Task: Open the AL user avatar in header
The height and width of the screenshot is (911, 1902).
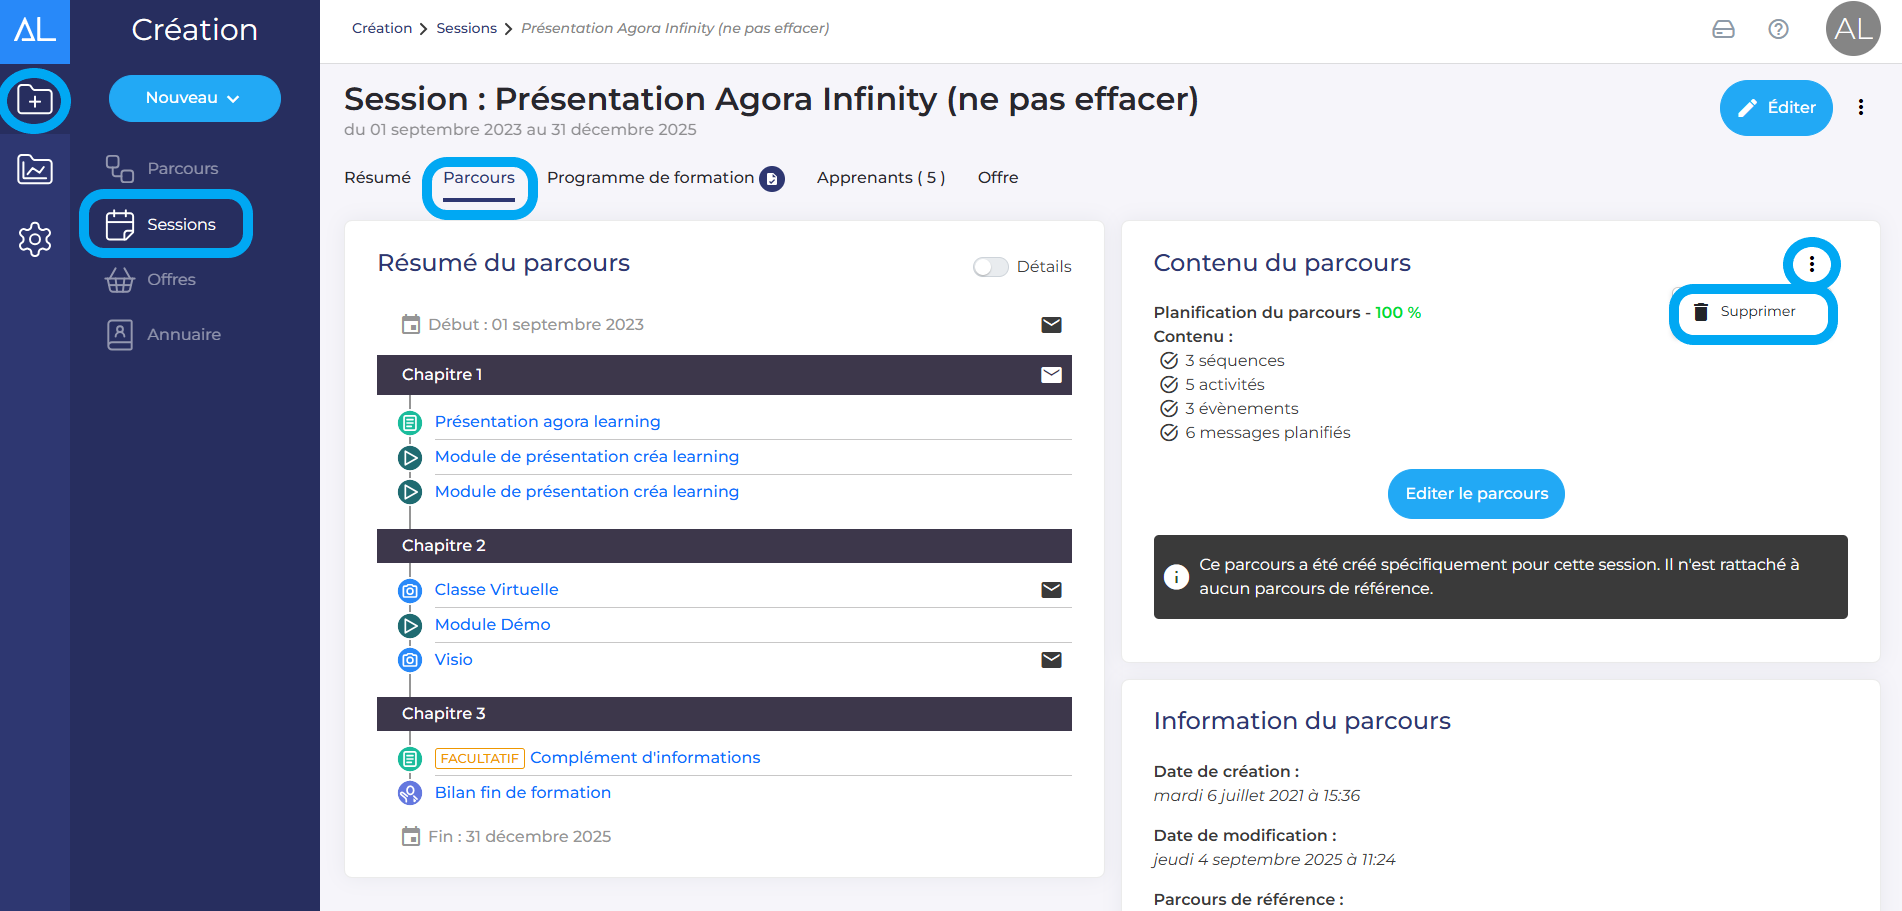Action: (1852, 29)
